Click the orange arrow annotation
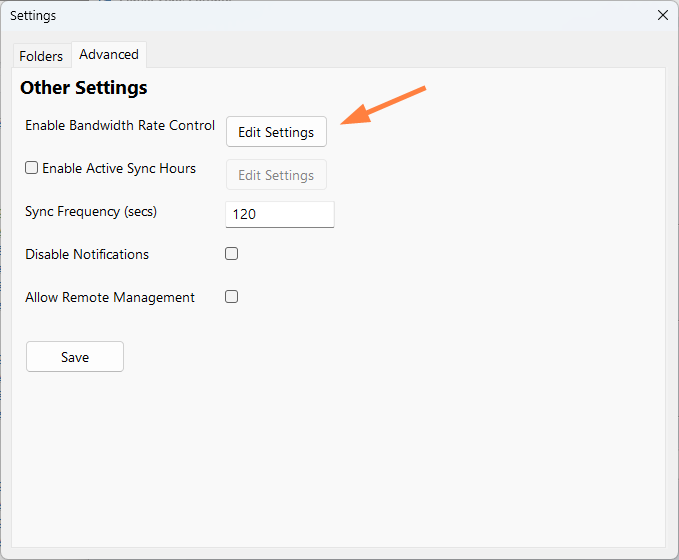 click(x=385, y=106)
